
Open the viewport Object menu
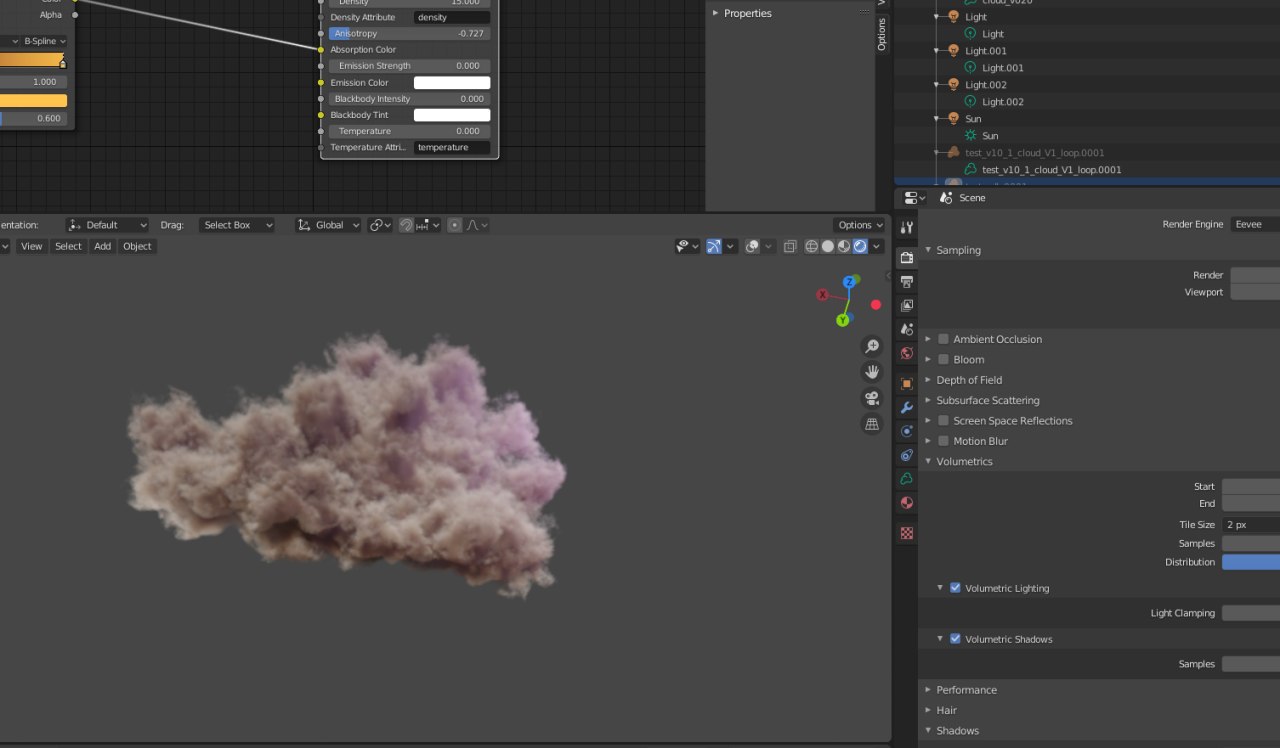click(x=137, y=246)
